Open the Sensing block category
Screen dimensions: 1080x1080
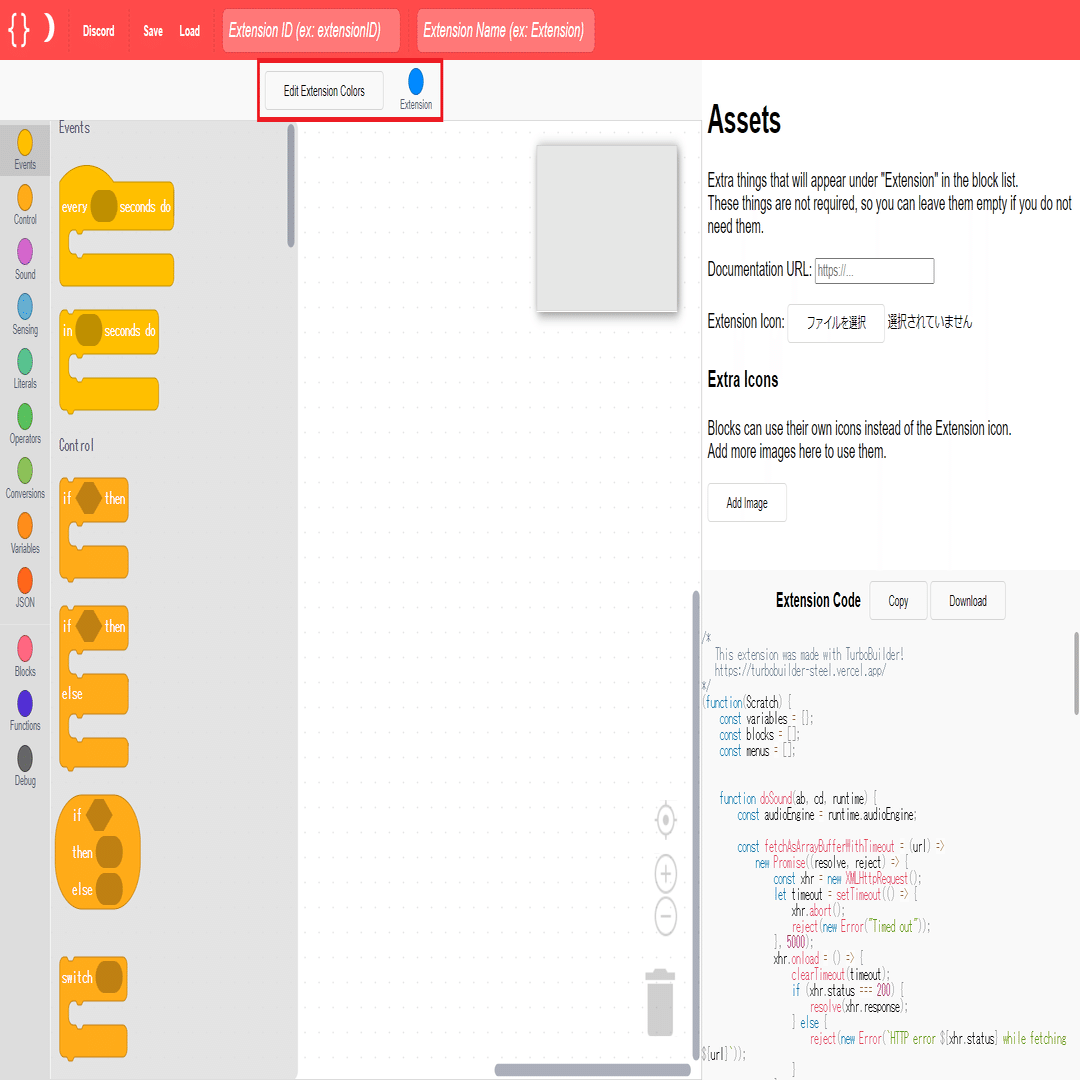(25, 315)
